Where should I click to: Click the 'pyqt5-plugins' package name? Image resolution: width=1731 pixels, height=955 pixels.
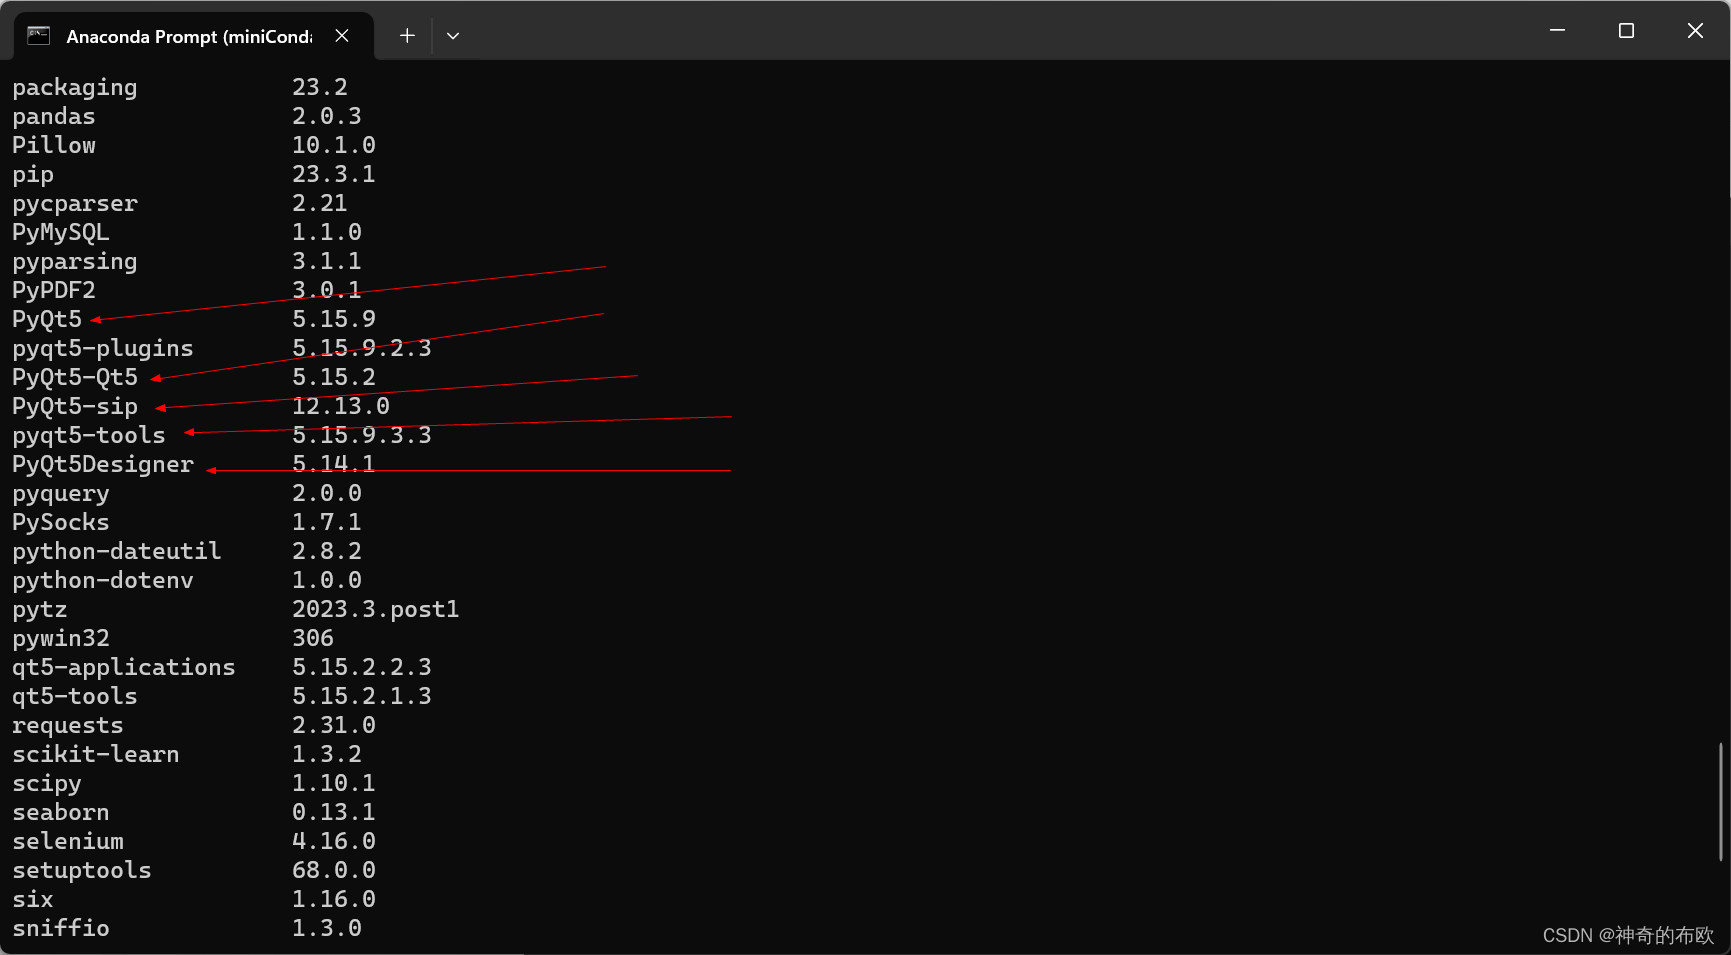[103, 349]
